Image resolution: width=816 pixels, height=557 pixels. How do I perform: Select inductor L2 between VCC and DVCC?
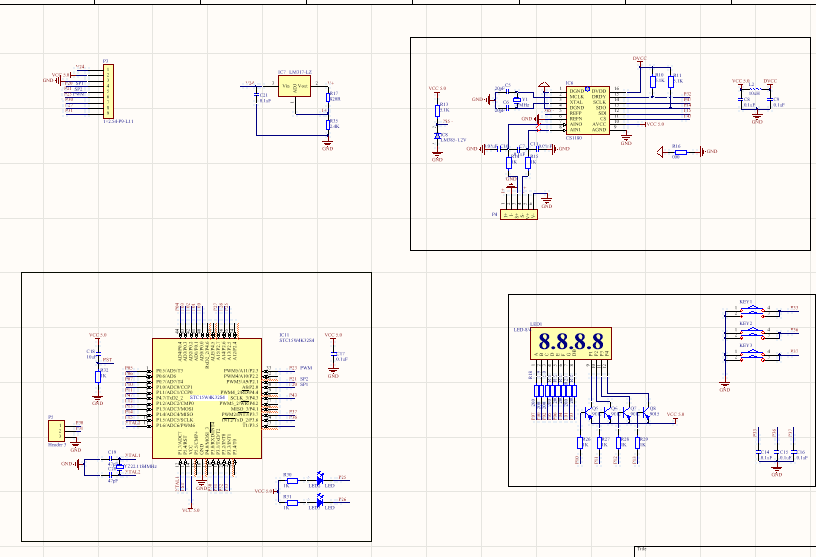pyautogui.click(x=754, y=90)
